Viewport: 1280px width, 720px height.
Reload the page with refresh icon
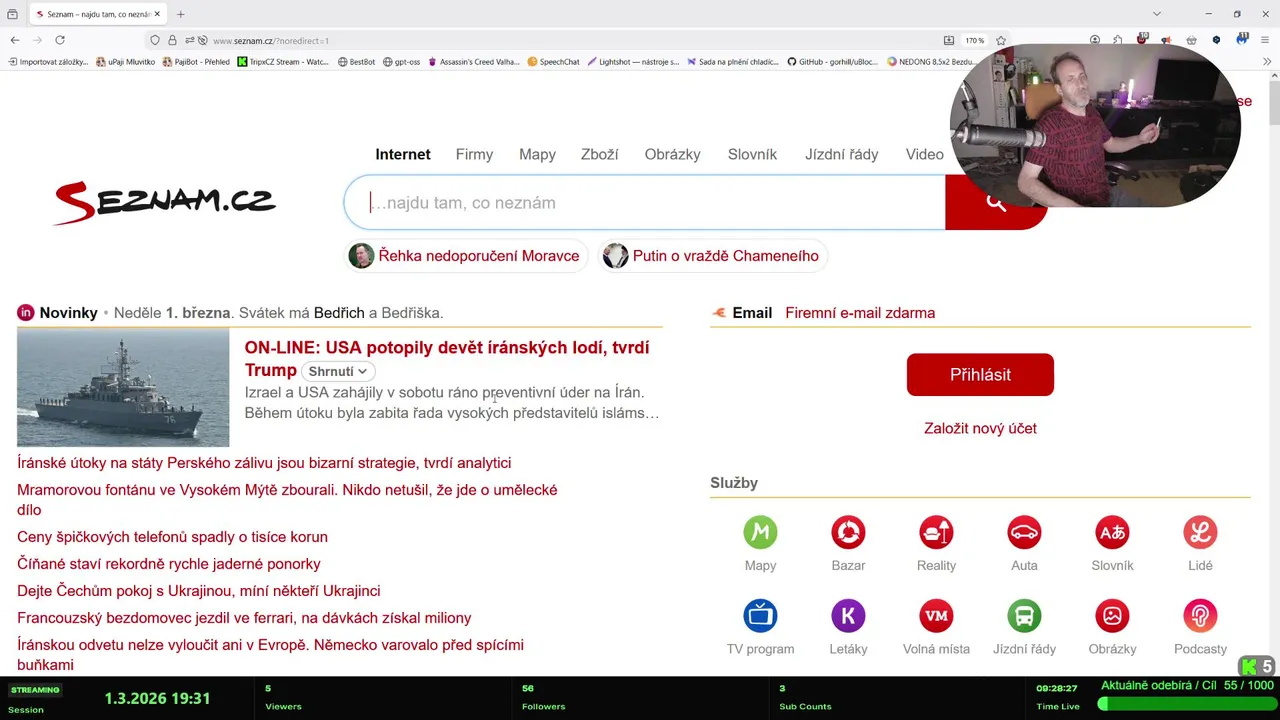[60, 40]
